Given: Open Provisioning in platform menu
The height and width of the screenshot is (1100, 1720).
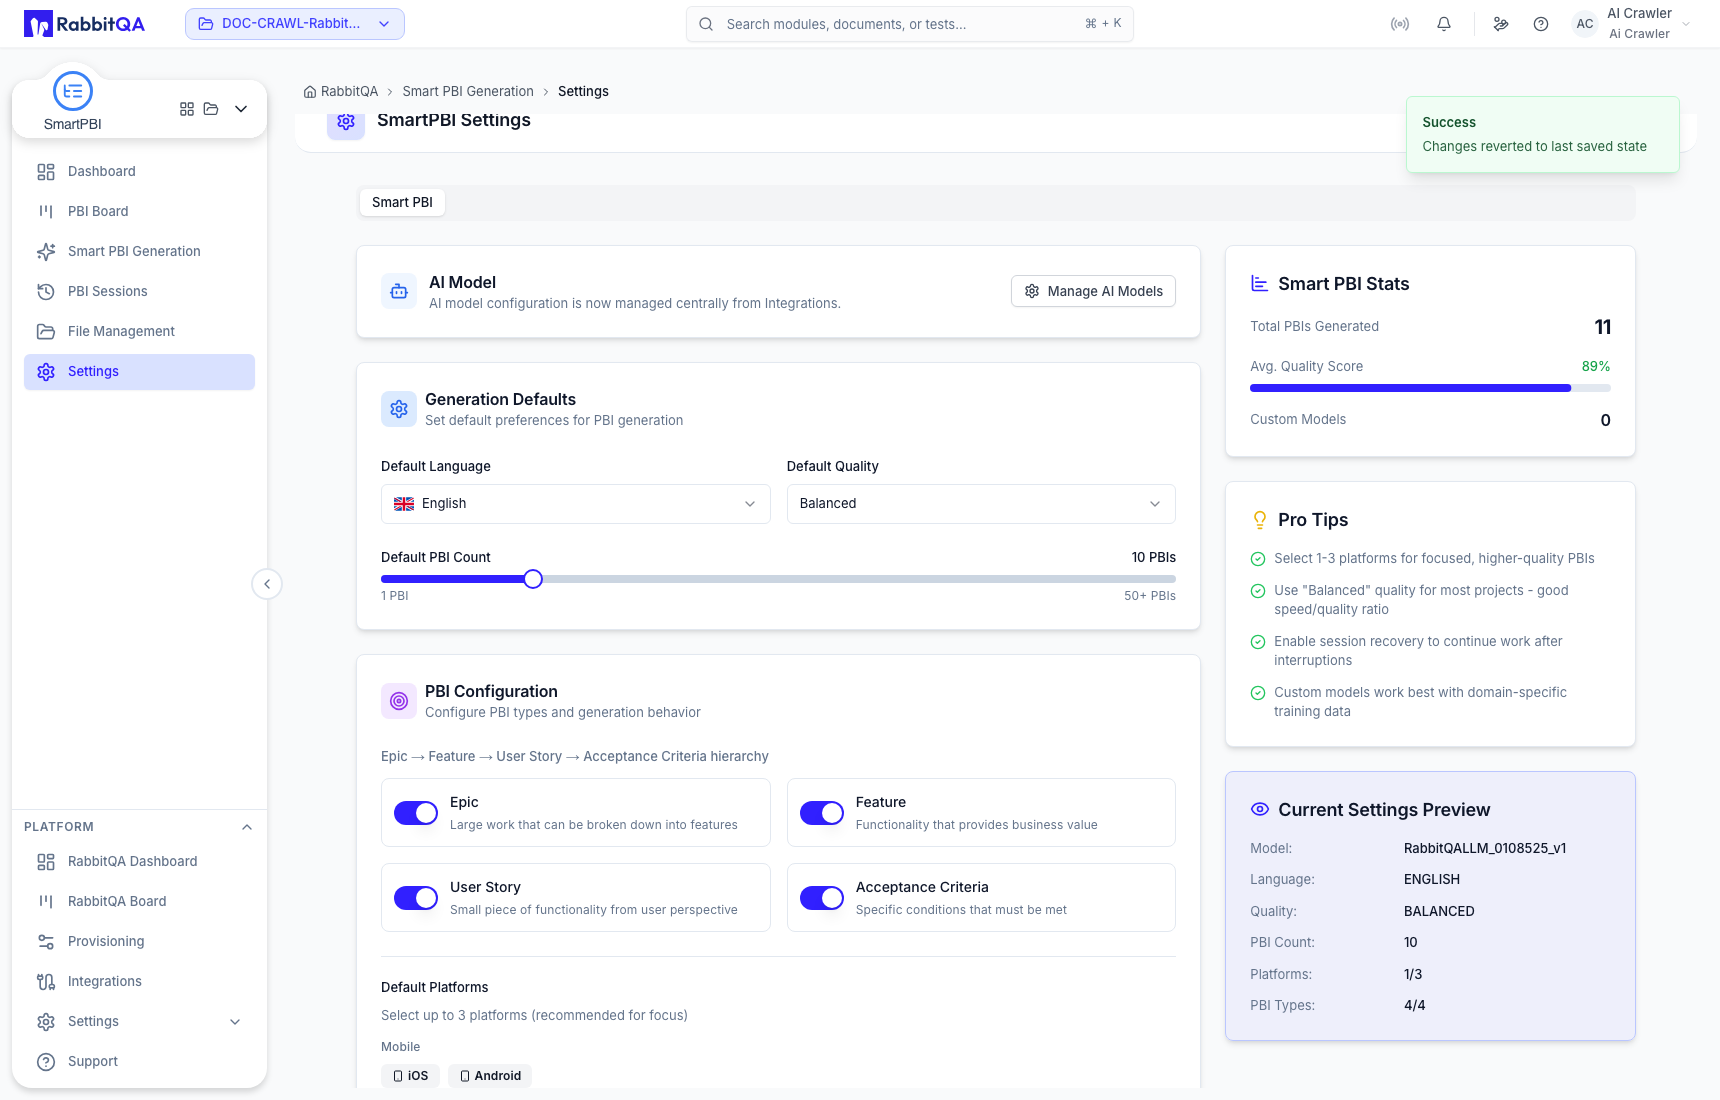Looking at the screenshot, I should coord(139,942).
